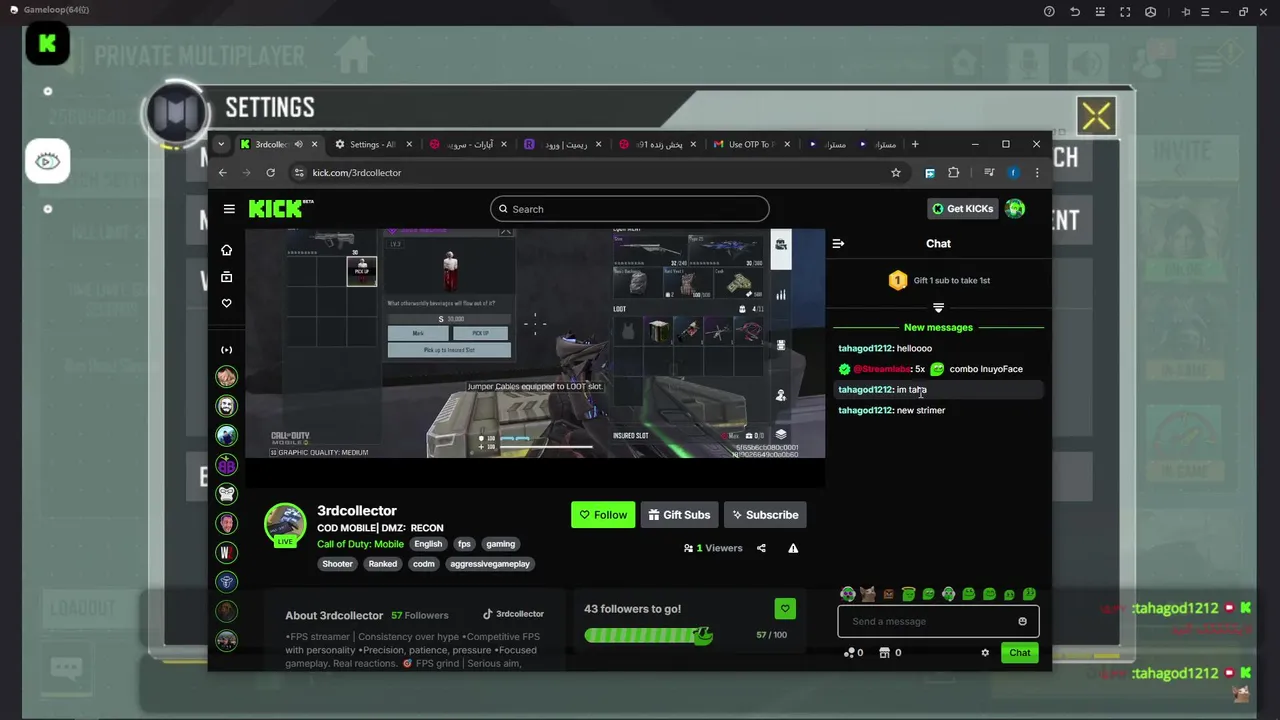The image size is (1280, 720).
Task: Click the 3rdcollector LIVE profile avatar
Action: tap(285, 525)
